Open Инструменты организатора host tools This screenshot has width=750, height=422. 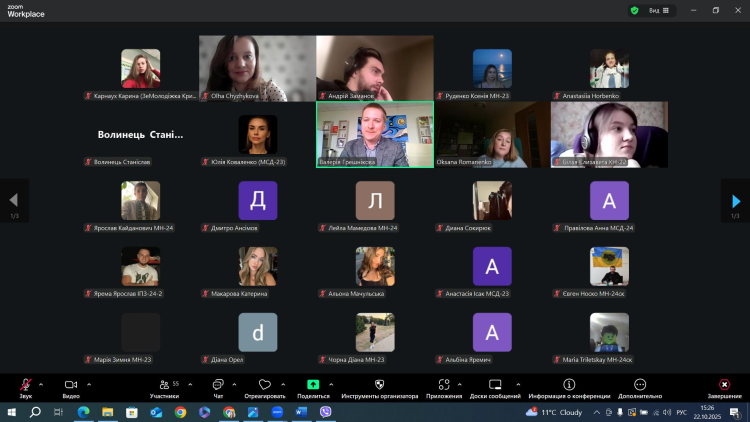tap(379, 385)
